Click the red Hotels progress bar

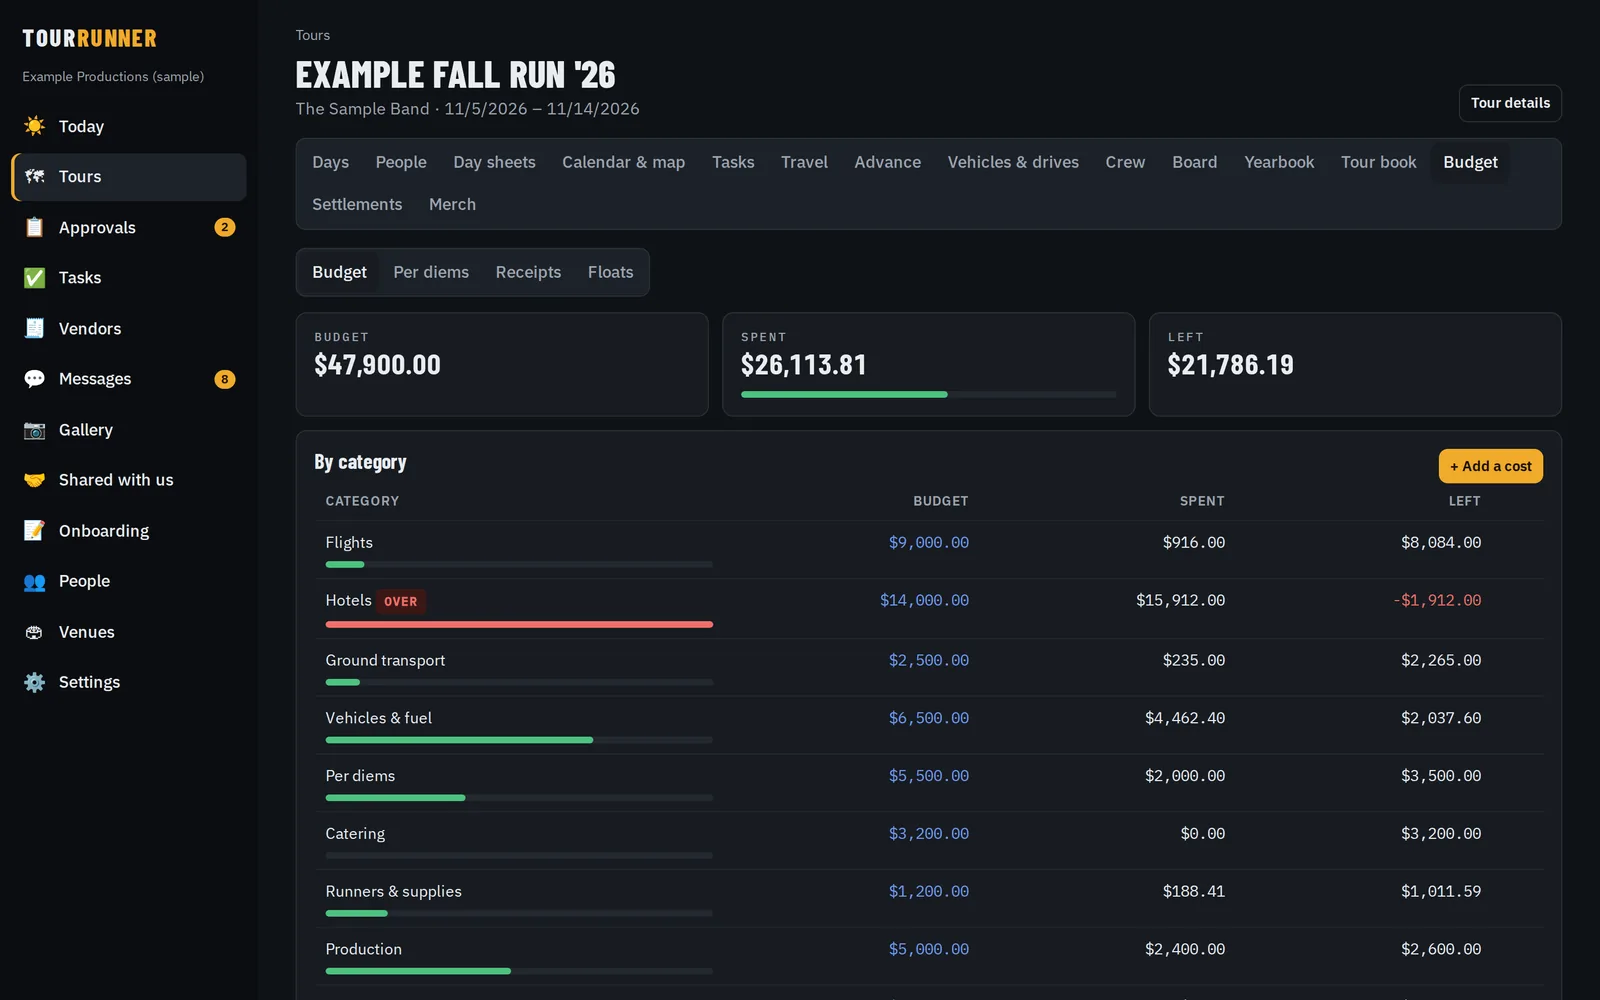pos(519,624)
